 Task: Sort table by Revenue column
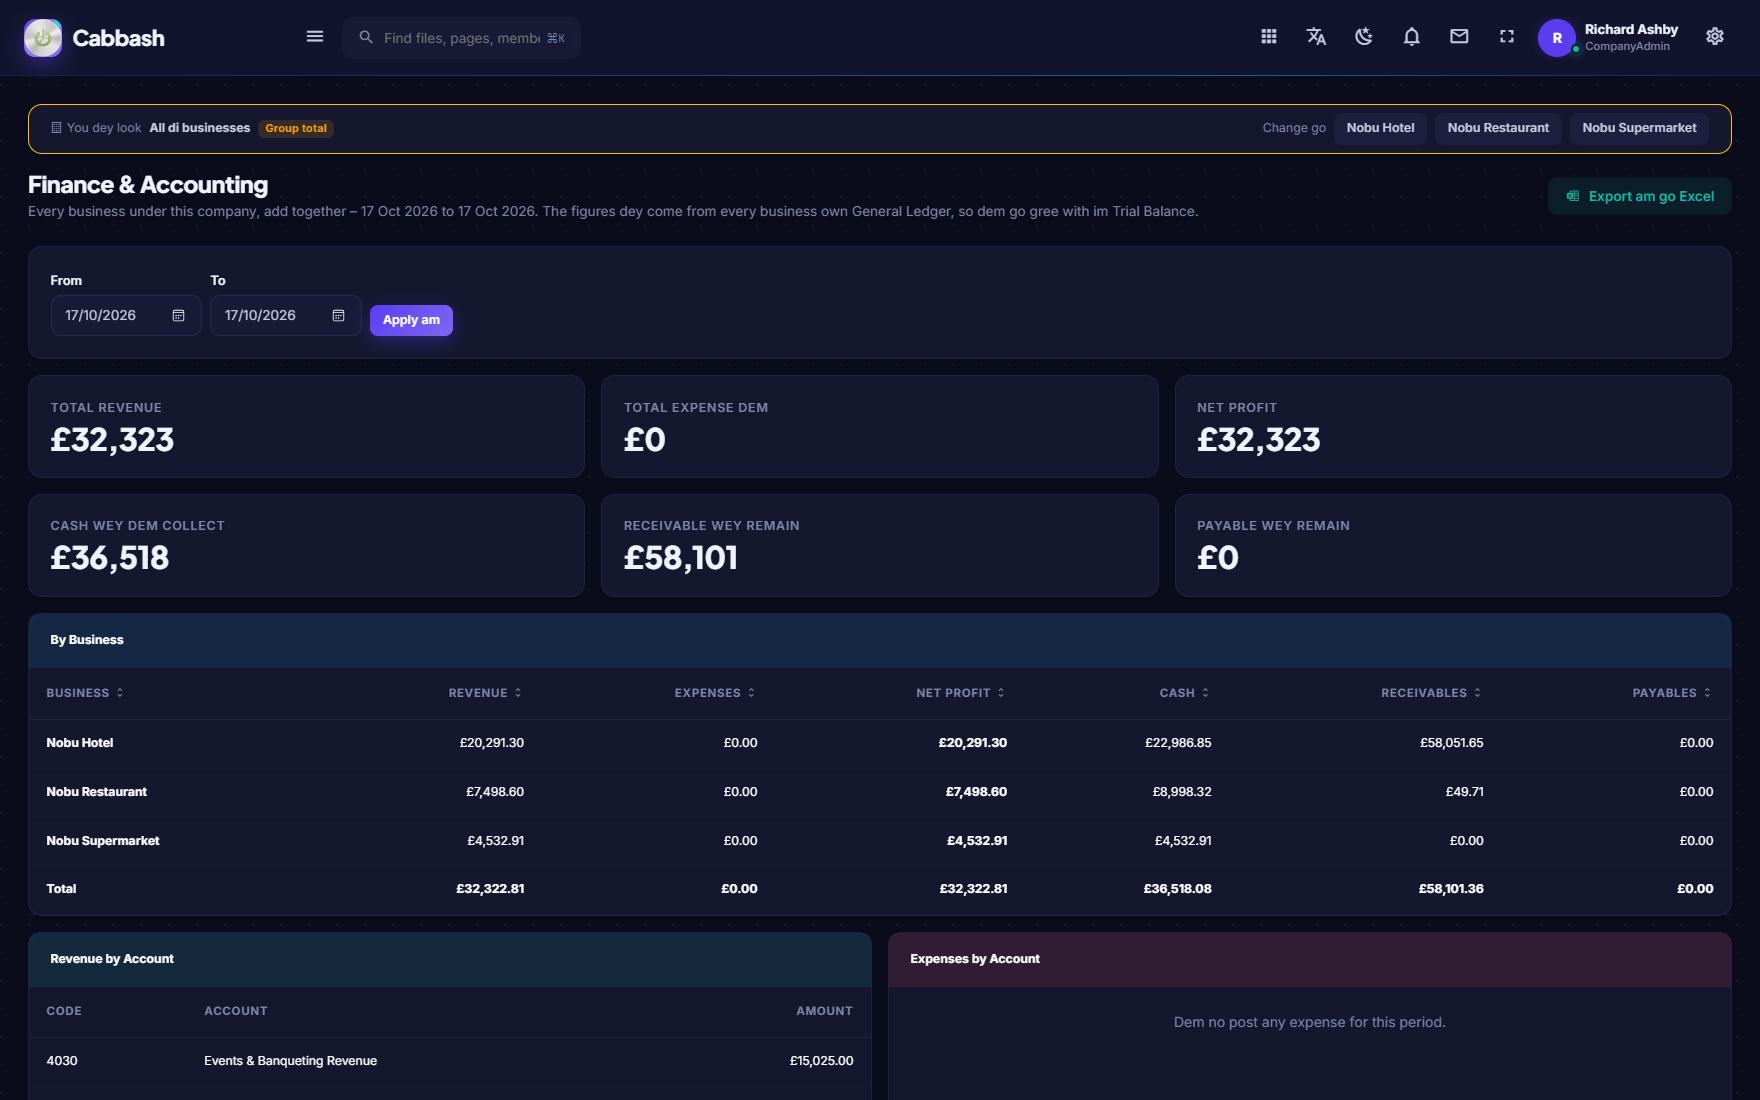point(485,693)
